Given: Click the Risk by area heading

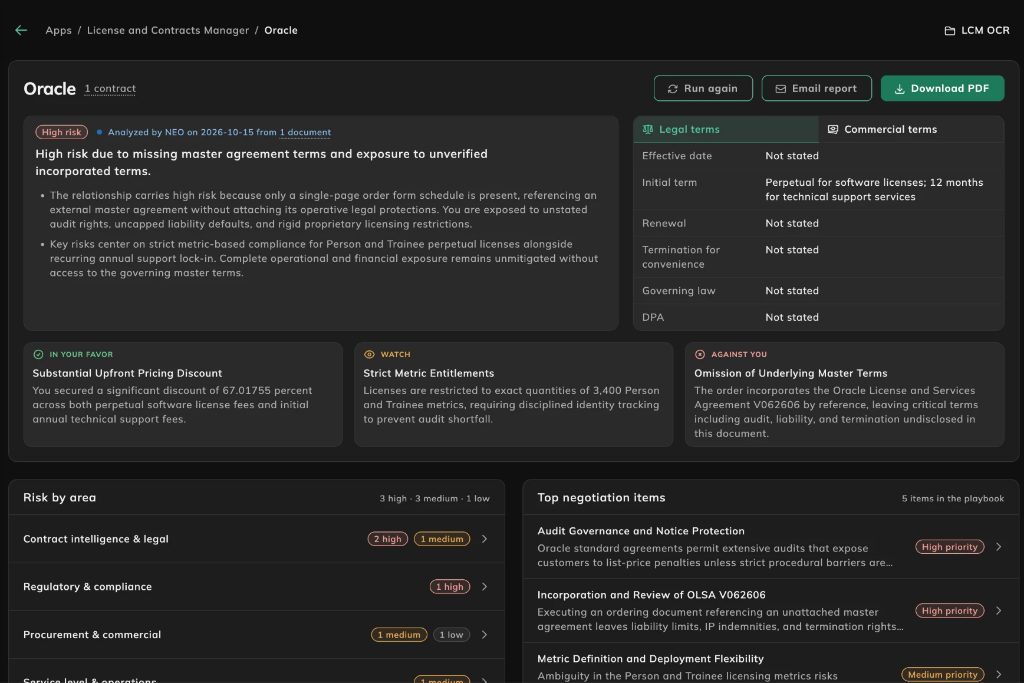Looking at the screenshot, I should [59, 498].
